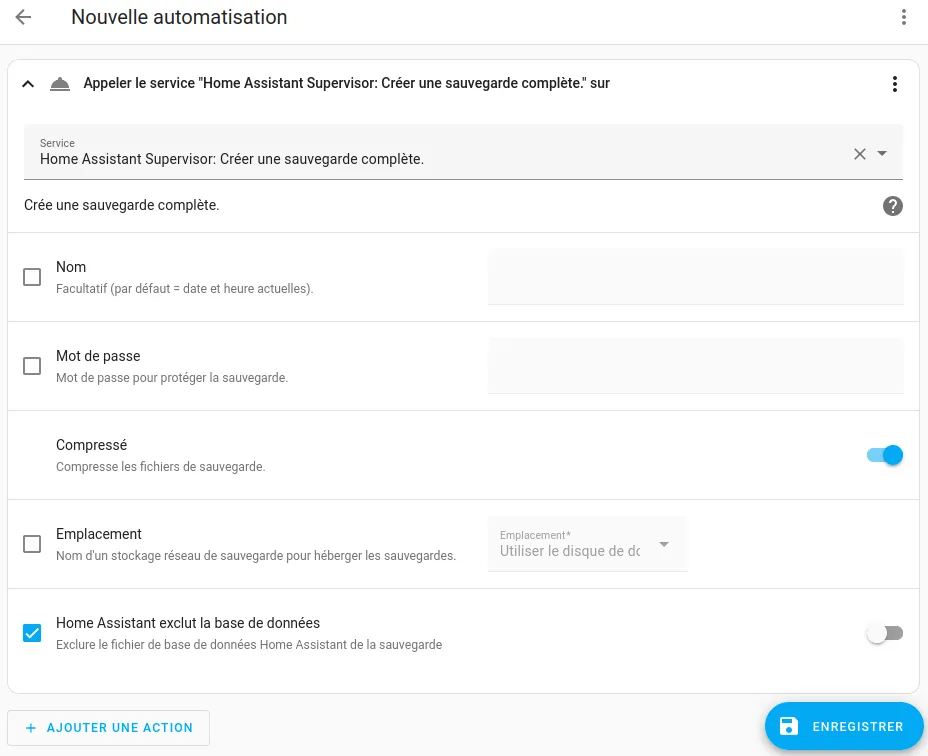This screenshot has height=756, width=928.
Task: Click the floppy disk save icon
Action: coord(790,726)
